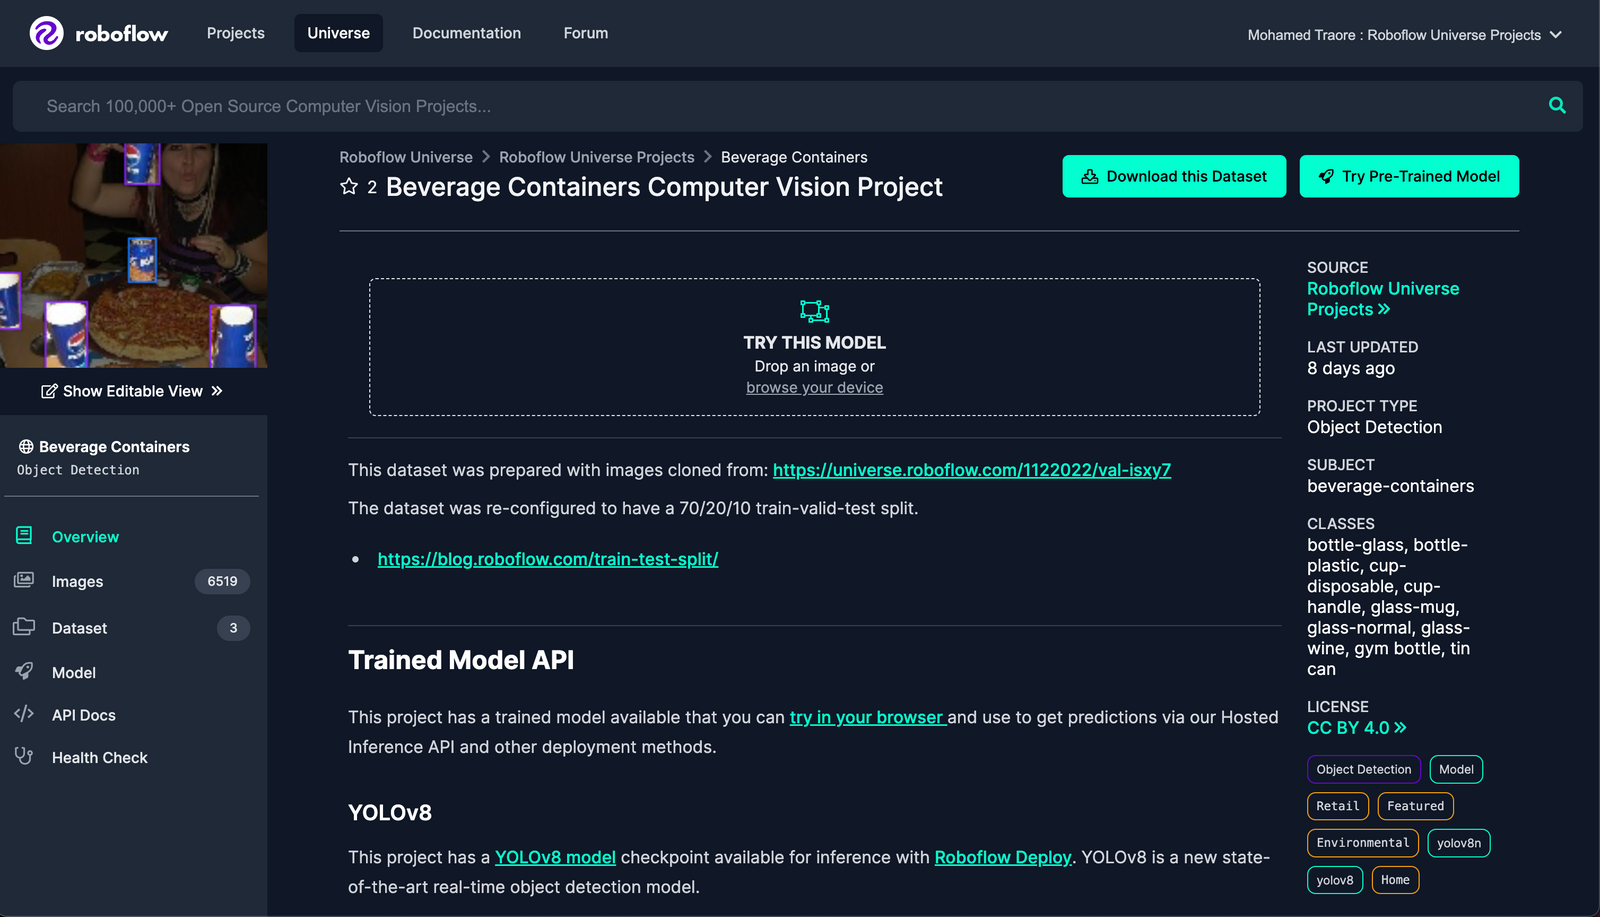Switch to the Universe tab
This screenshot has width=1600, height=917.
click(x=338, y=33)
